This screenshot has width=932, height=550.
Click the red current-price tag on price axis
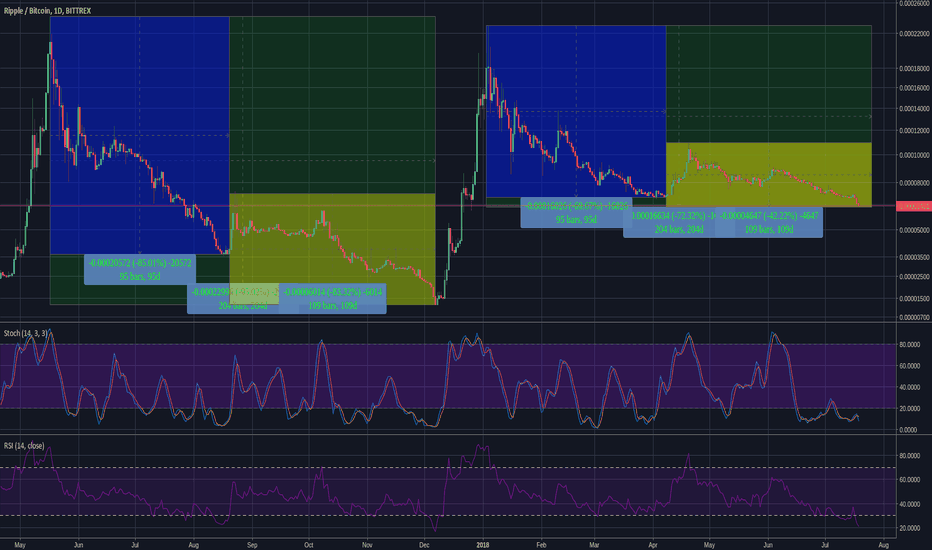914,206
